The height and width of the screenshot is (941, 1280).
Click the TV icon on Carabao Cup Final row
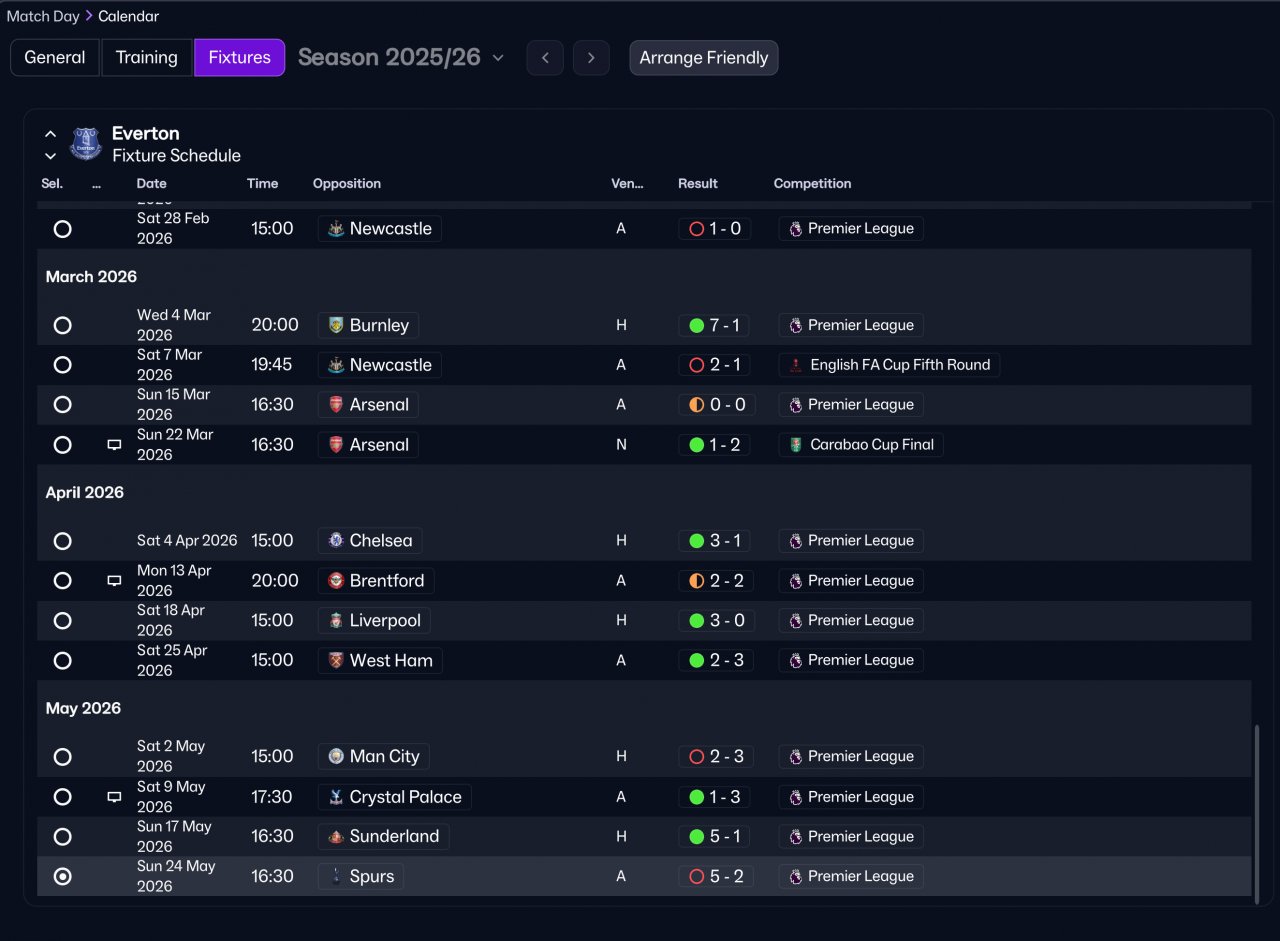click(114, 445)
